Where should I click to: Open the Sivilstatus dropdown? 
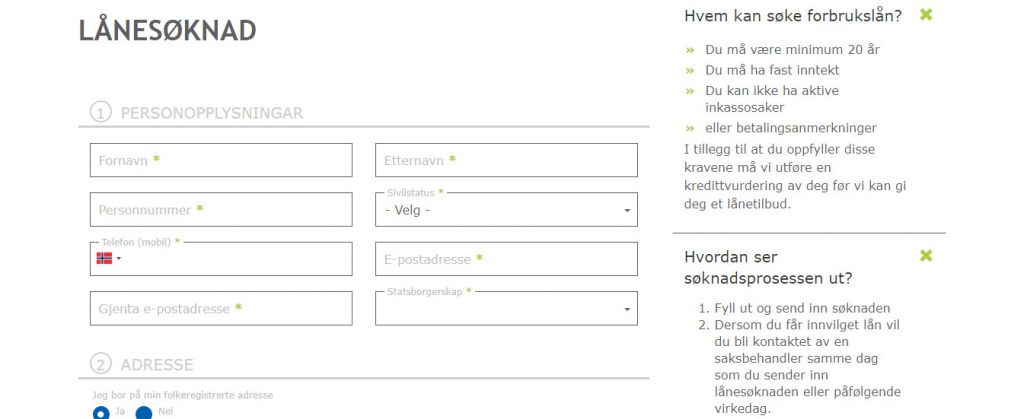(x=506, y=210)
